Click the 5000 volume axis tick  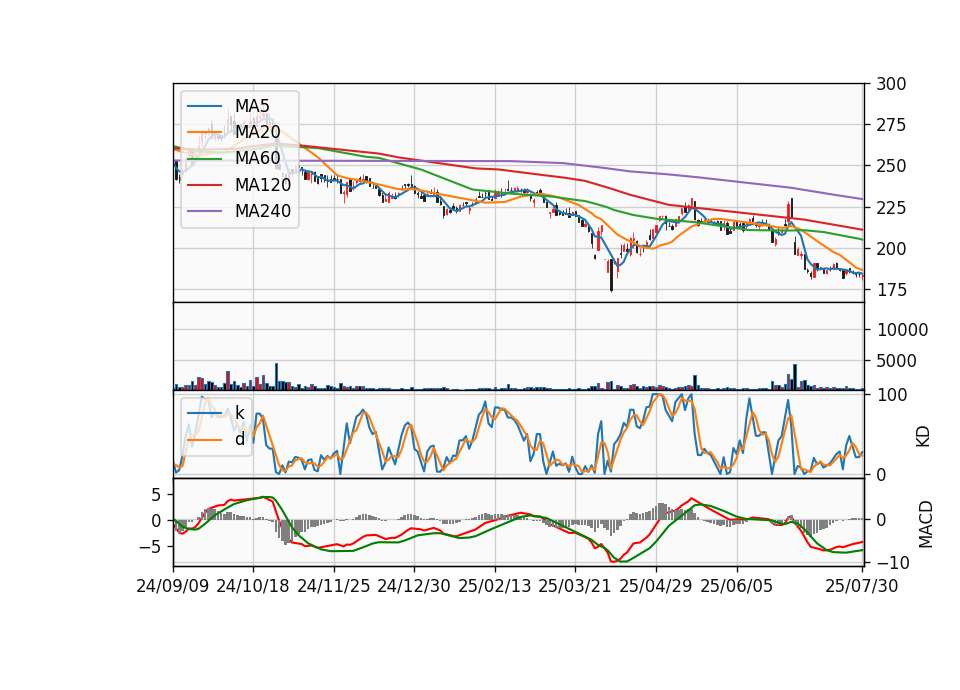coord(897,361)
